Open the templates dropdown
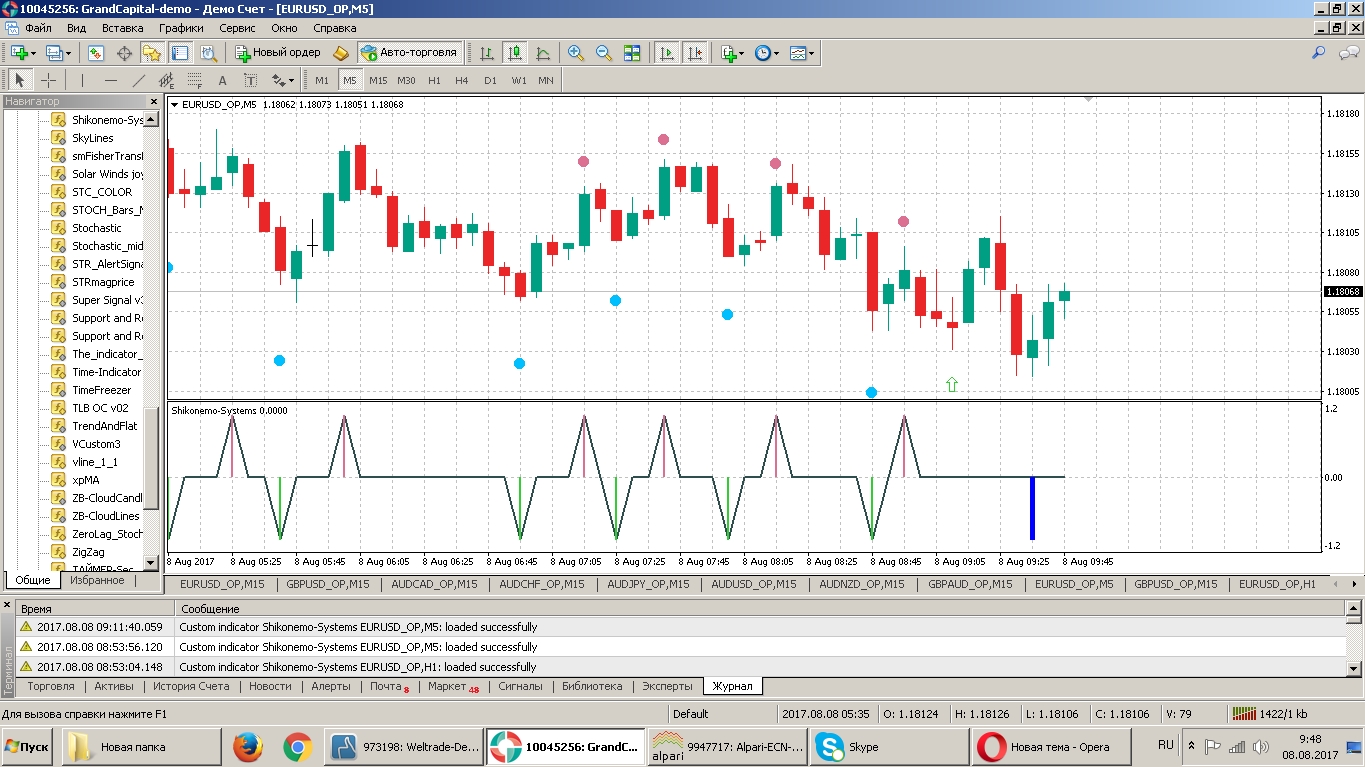 802,53
